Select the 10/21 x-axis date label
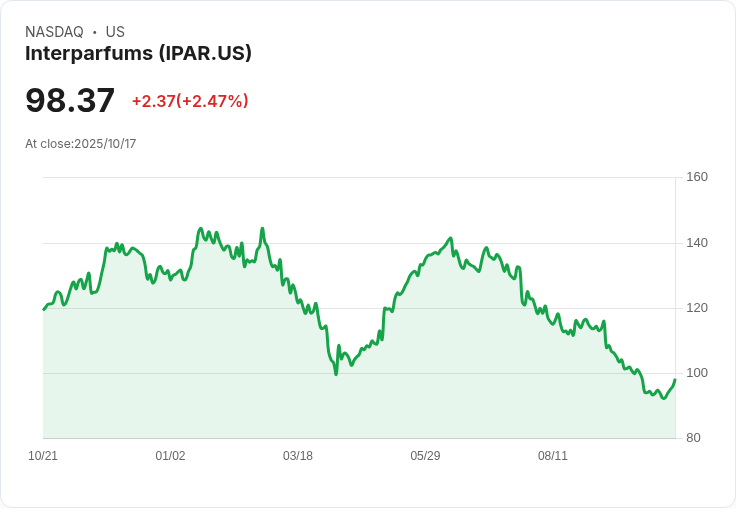The height and width of the screenshot is (508, 736). coord(43,456)
